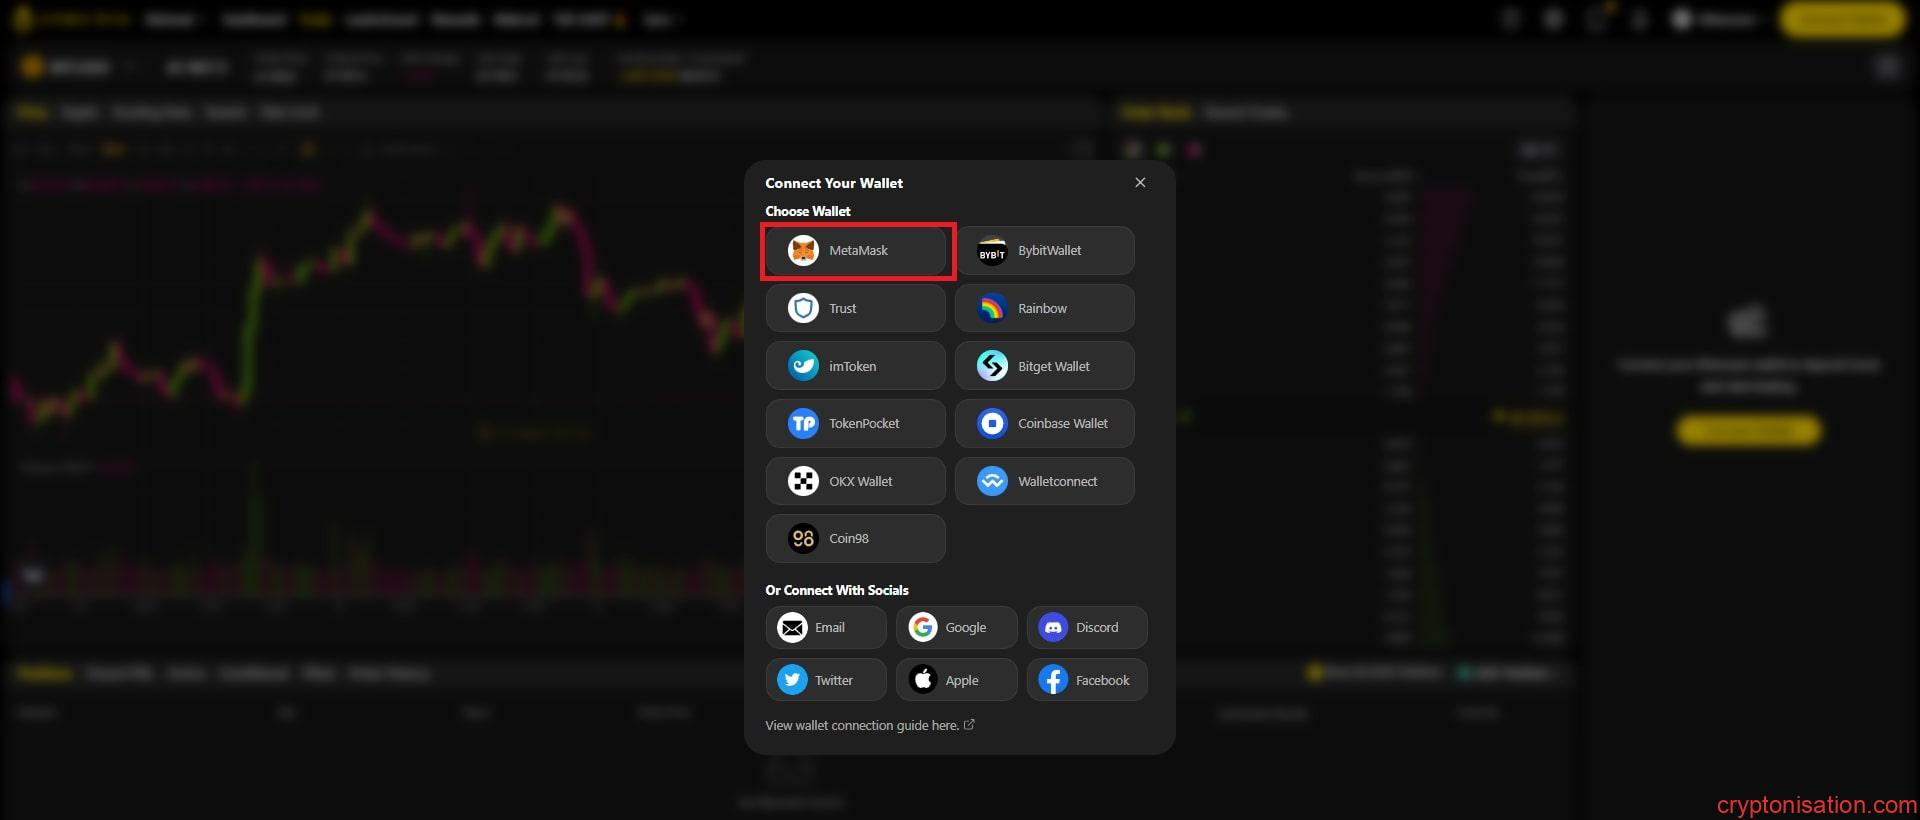This screenshot has width=1920, height=820.
Task: Connect with Discord
Action: (x=1086, y=628)
